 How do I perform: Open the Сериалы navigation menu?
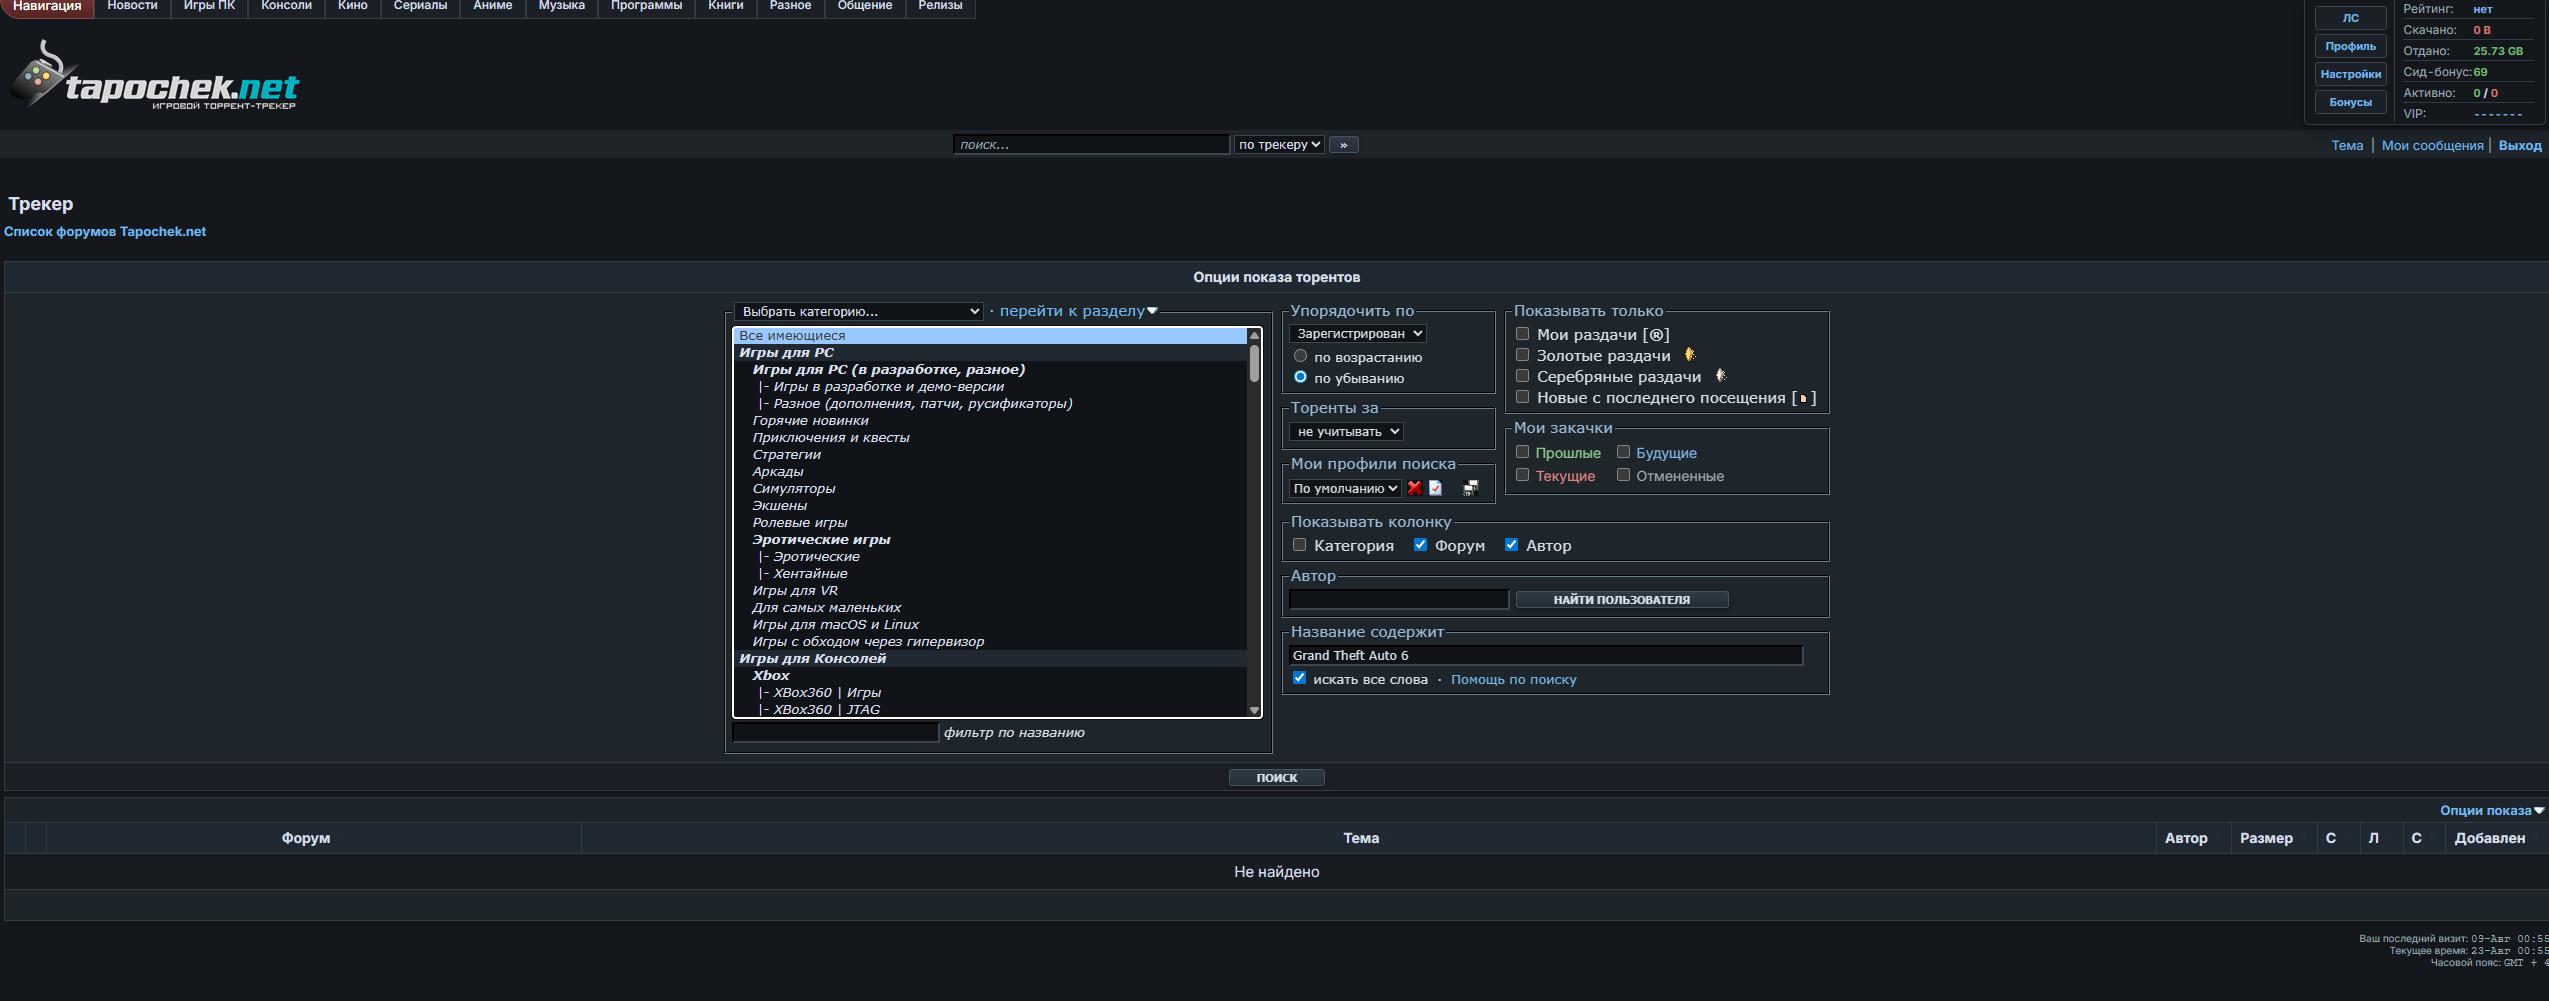click(x=420, y=7)
